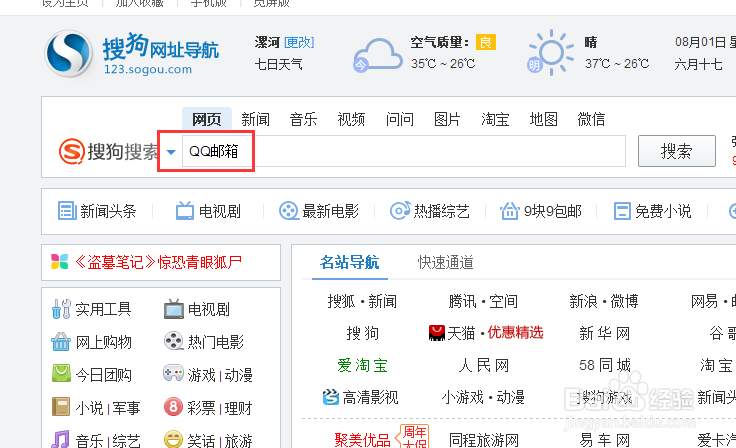Click the 更改 city link
Viewport: 736px width, 448px height.
coord(299,43)
